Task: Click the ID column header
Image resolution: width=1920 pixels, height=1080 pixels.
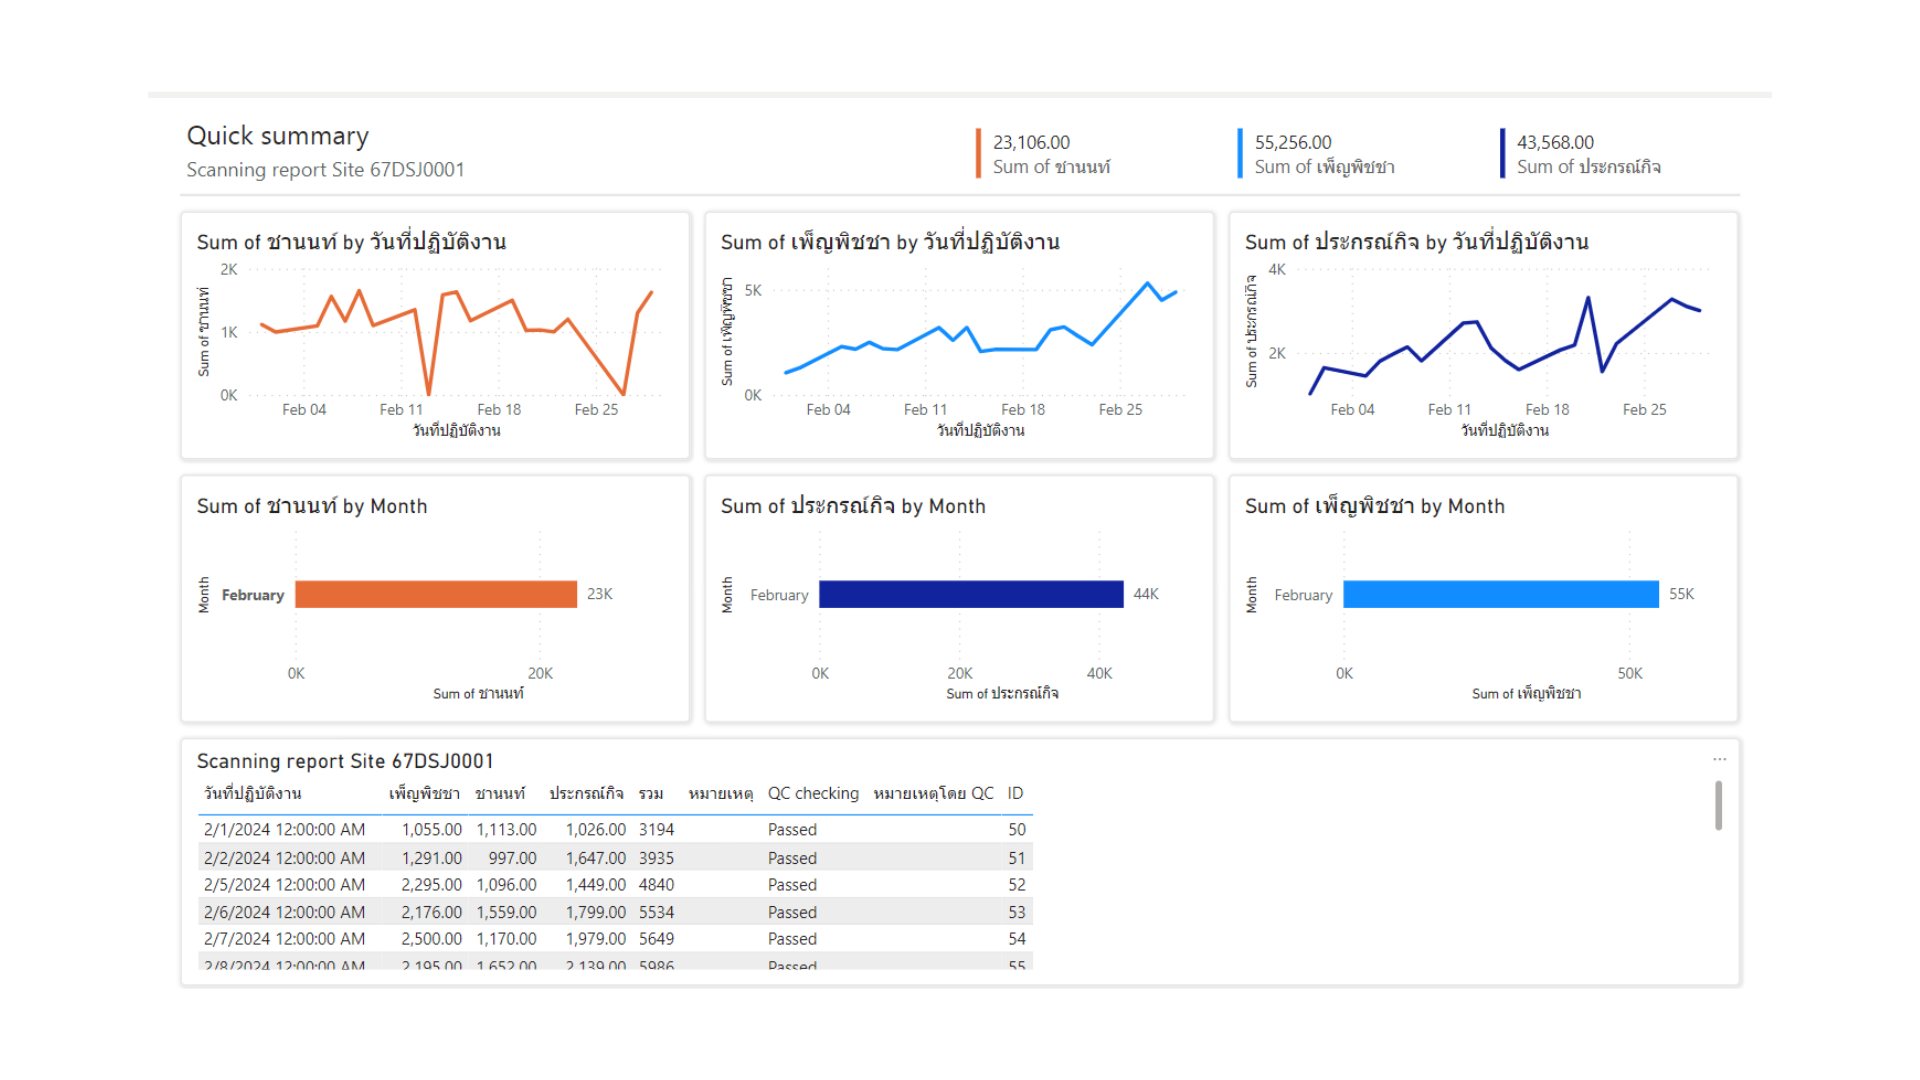Action: pos(1015,793)
